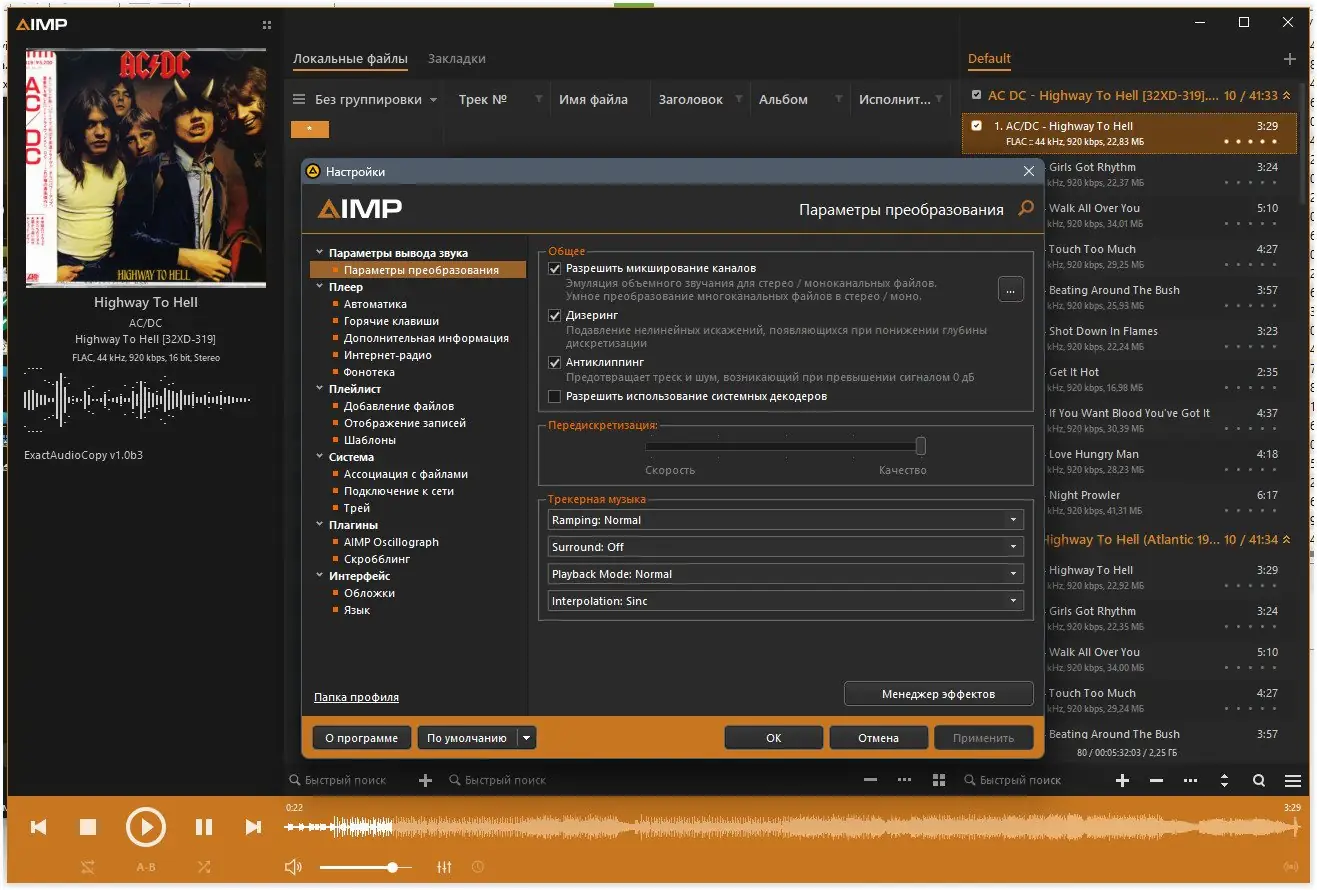Click the add files plus icon
1317x890 pixels.
pyautogui.click(x=1122, y=780)
